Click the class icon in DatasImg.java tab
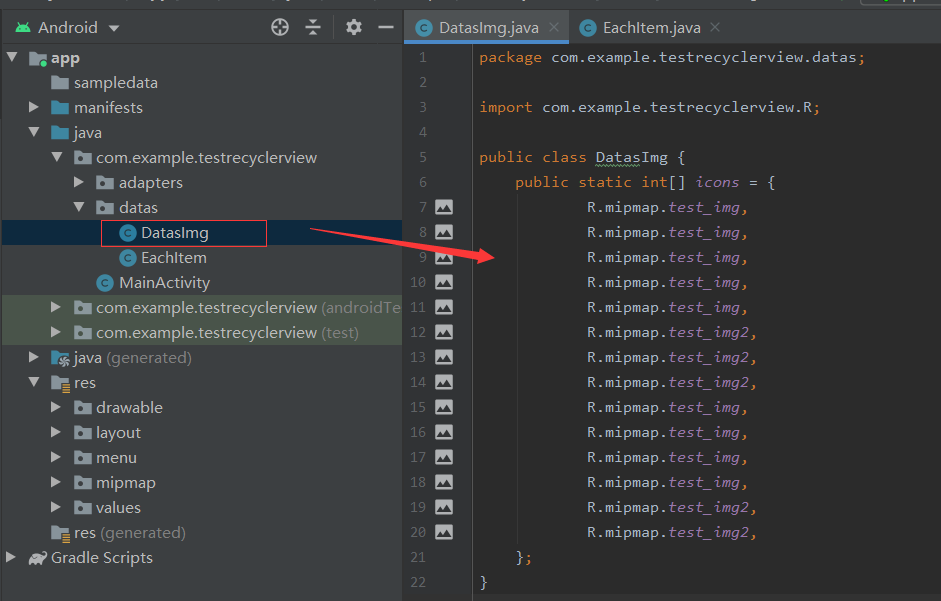This screenshot has height=601, width=941. (x=424, y=28)
